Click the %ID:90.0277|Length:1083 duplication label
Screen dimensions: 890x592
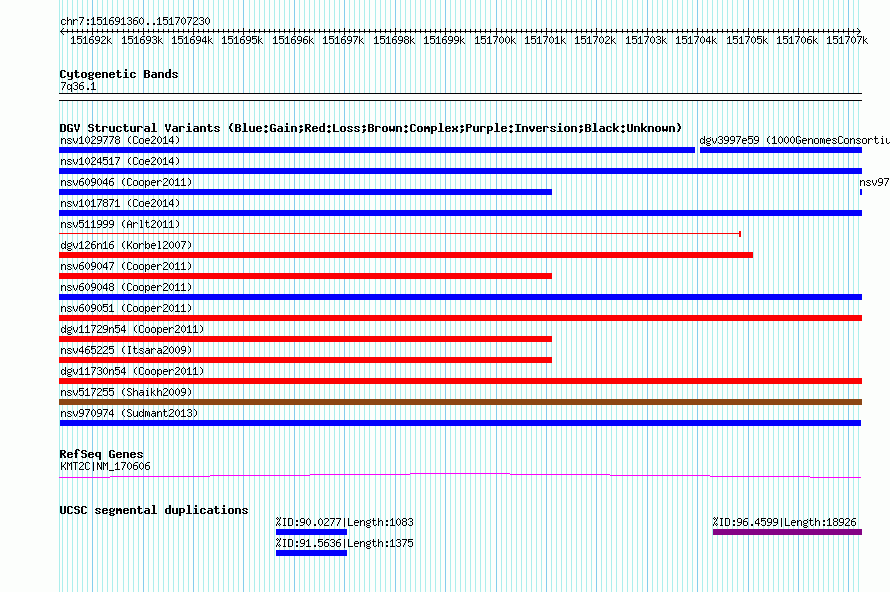pyautogui.click(x=345, y=522)
